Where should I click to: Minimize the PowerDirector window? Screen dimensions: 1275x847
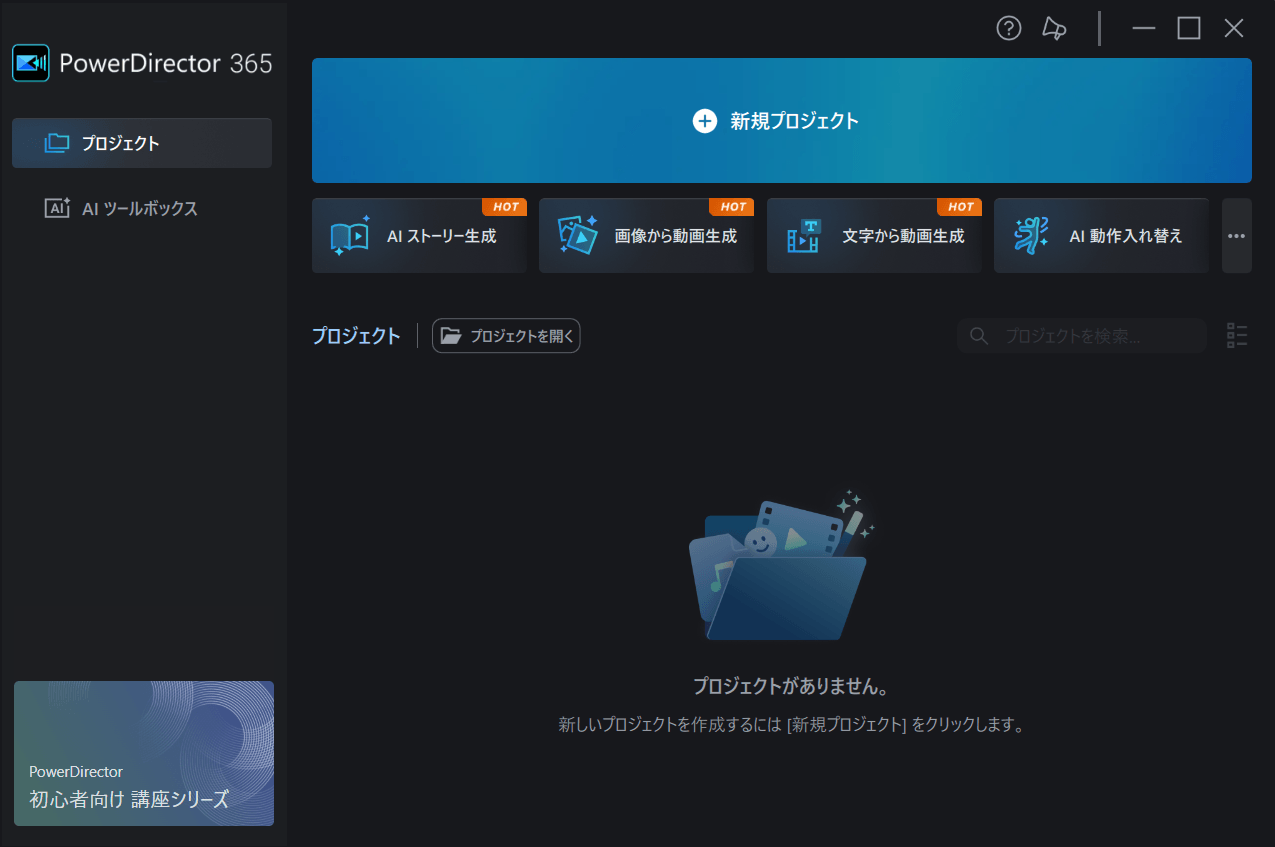click(1143, 29)
